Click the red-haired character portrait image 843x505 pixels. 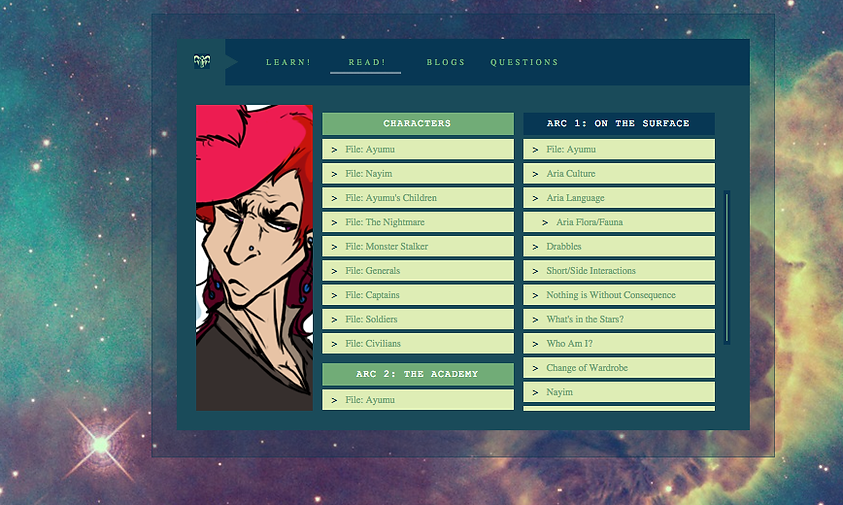(x=254, y=258)
